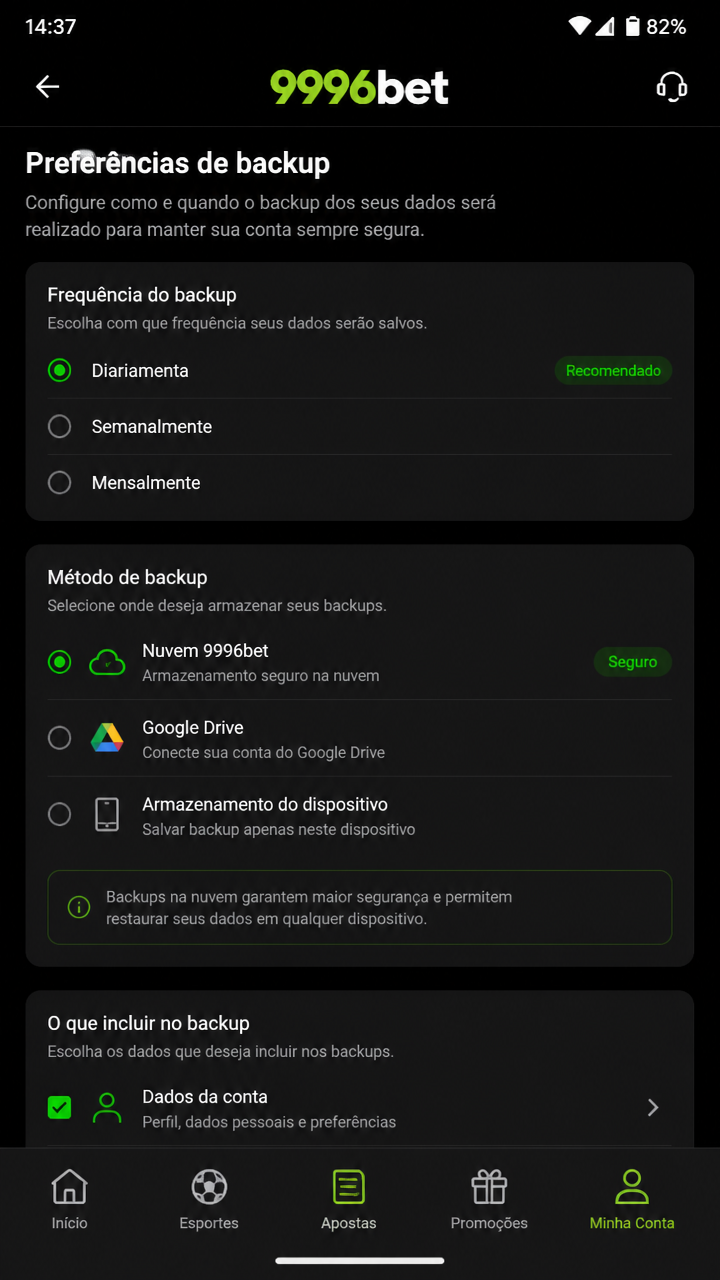Open Esportes via the soccer ball icon
This screenshot has width=720, height=1280.
[x=209, y=1187]
